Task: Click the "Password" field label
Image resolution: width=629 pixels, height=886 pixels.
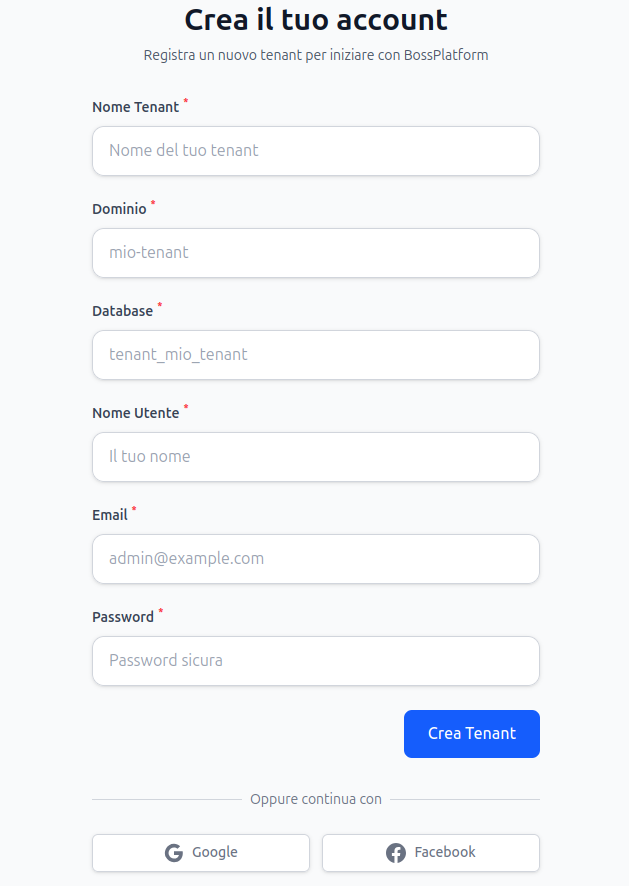Action: pyautogui.click(x=123, y=617)
